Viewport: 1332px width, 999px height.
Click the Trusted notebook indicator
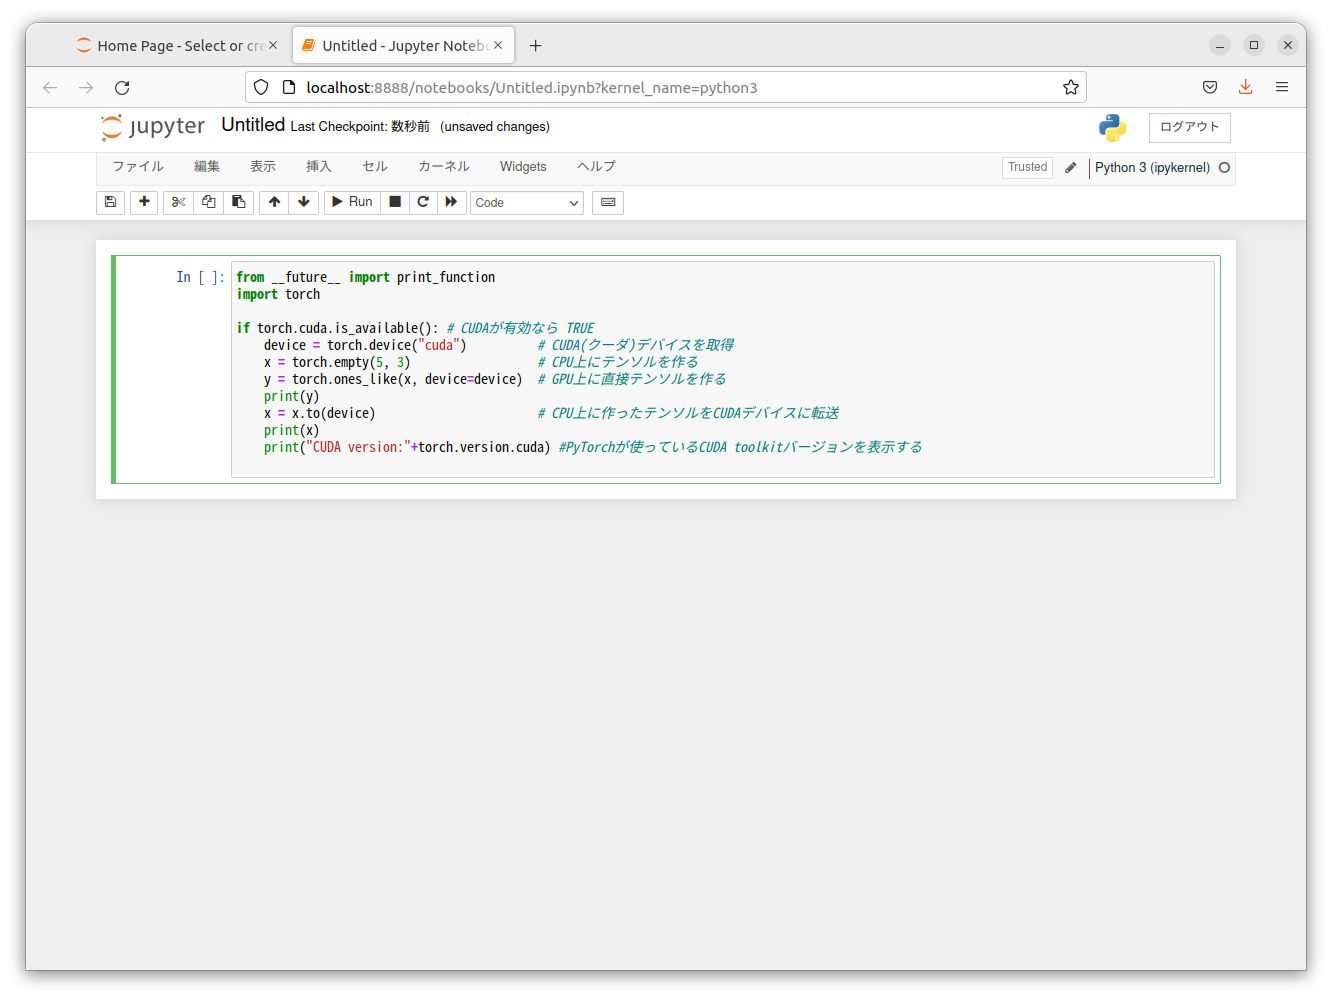[x=1027, y=168]
